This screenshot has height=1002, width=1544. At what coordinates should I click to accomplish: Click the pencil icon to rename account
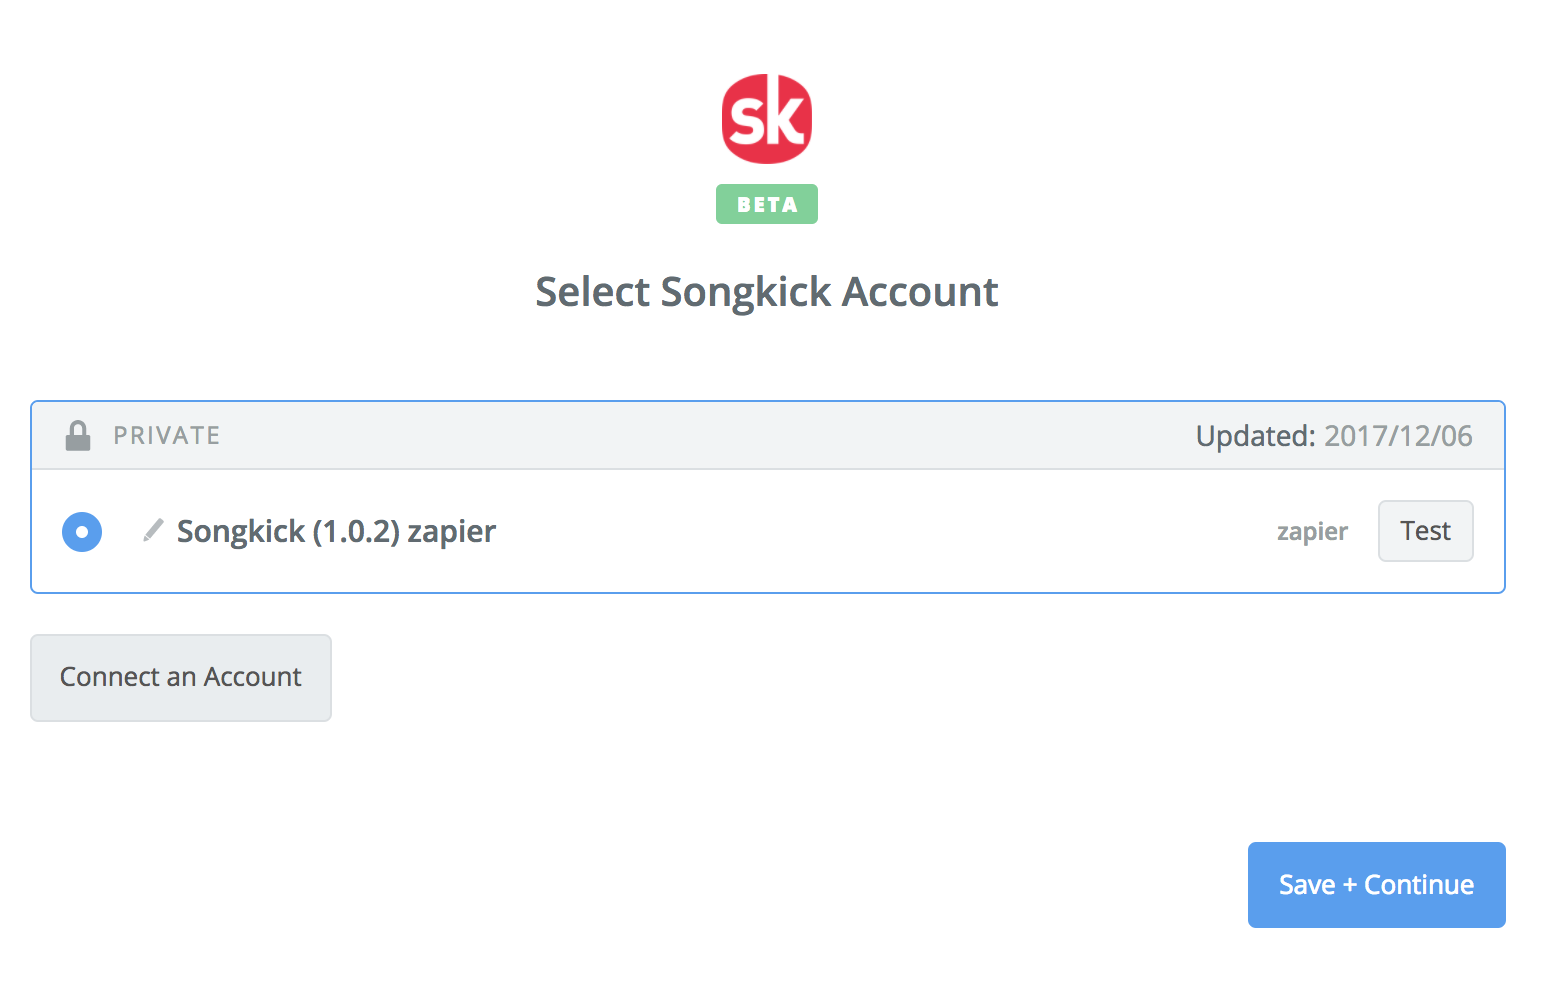(153, 530)
